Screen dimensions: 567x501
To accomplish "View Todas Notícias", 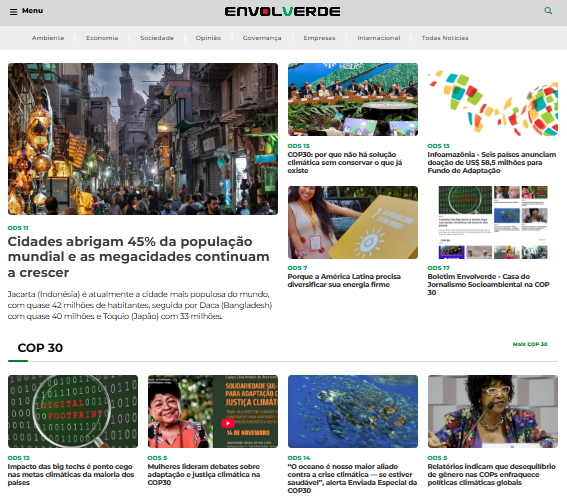I will point(445,38).
